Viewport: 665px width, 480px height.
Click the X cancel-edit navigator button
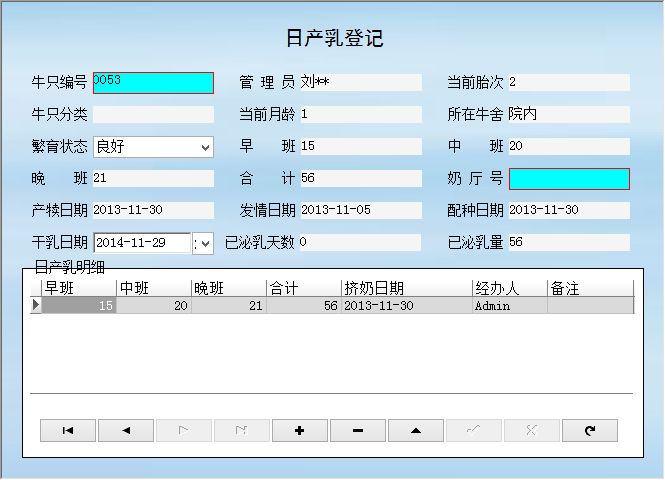coord(532,430)
